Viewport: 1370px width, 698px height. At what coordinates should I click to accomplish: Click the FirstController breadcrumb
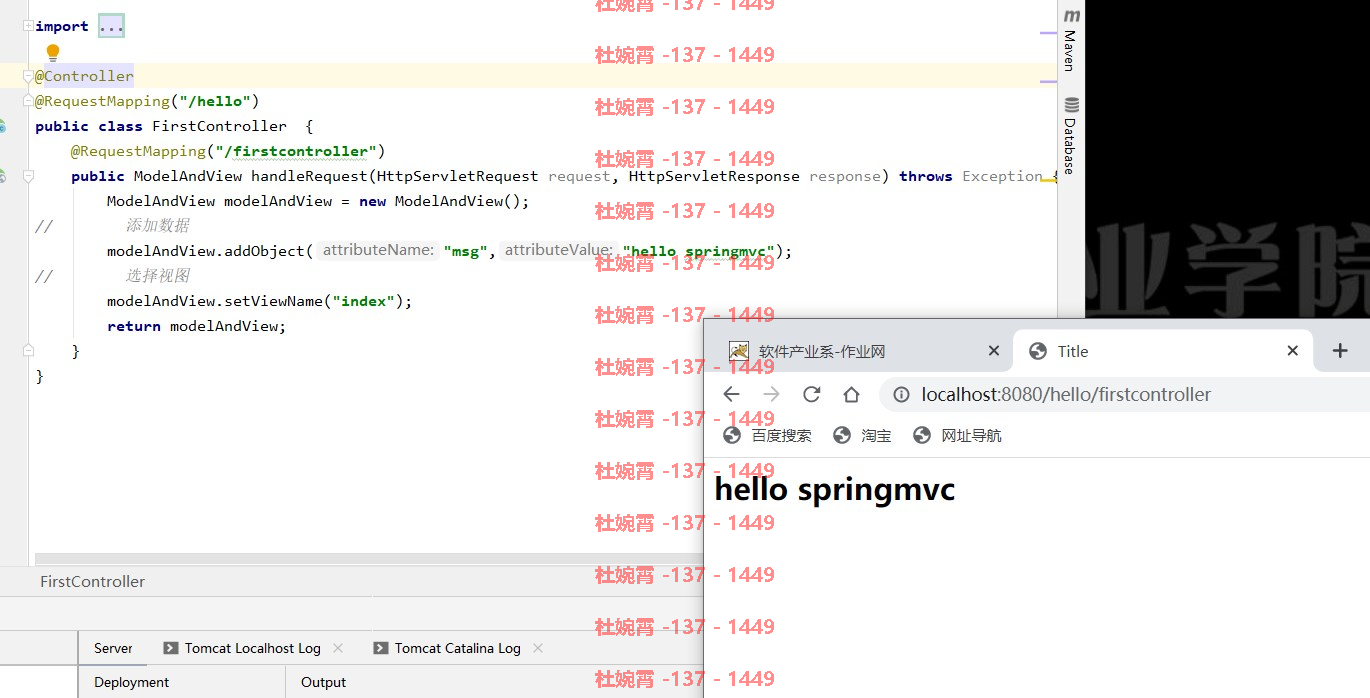click(92, 581)
